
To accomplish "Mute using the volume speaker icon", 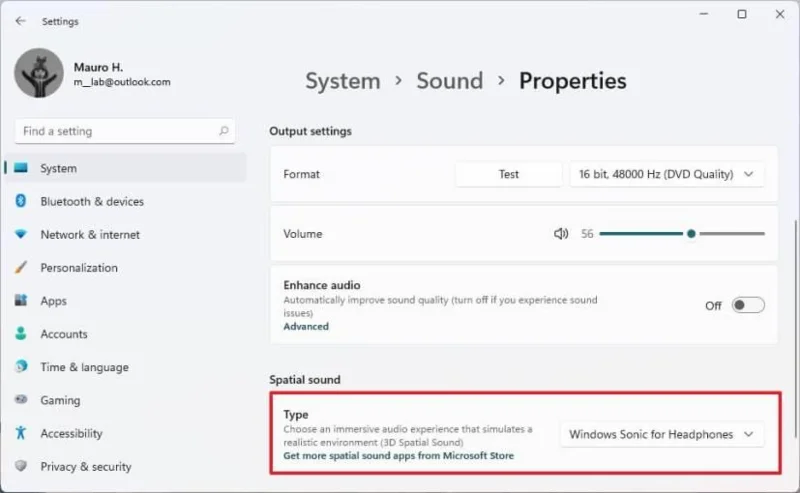I will [x=561, y=234].
